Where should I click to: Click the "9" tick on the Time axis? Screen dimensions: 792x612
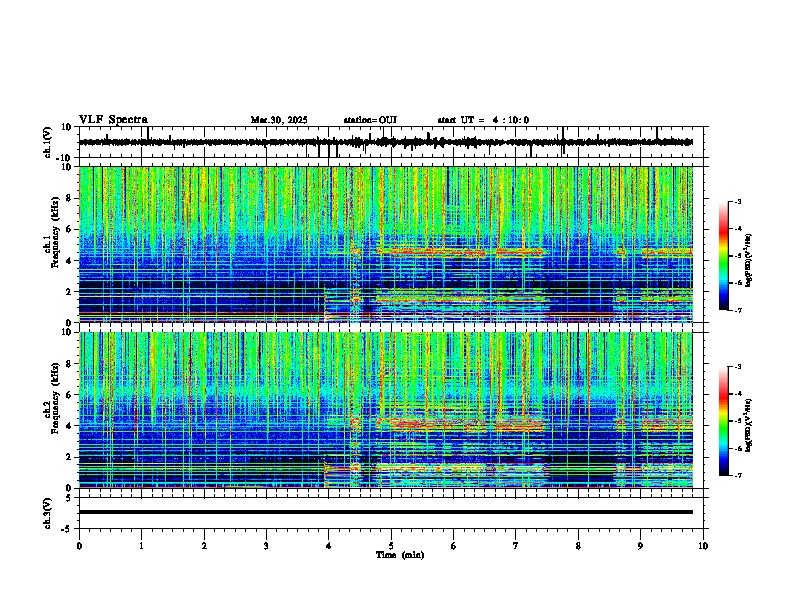pos(640,546)
